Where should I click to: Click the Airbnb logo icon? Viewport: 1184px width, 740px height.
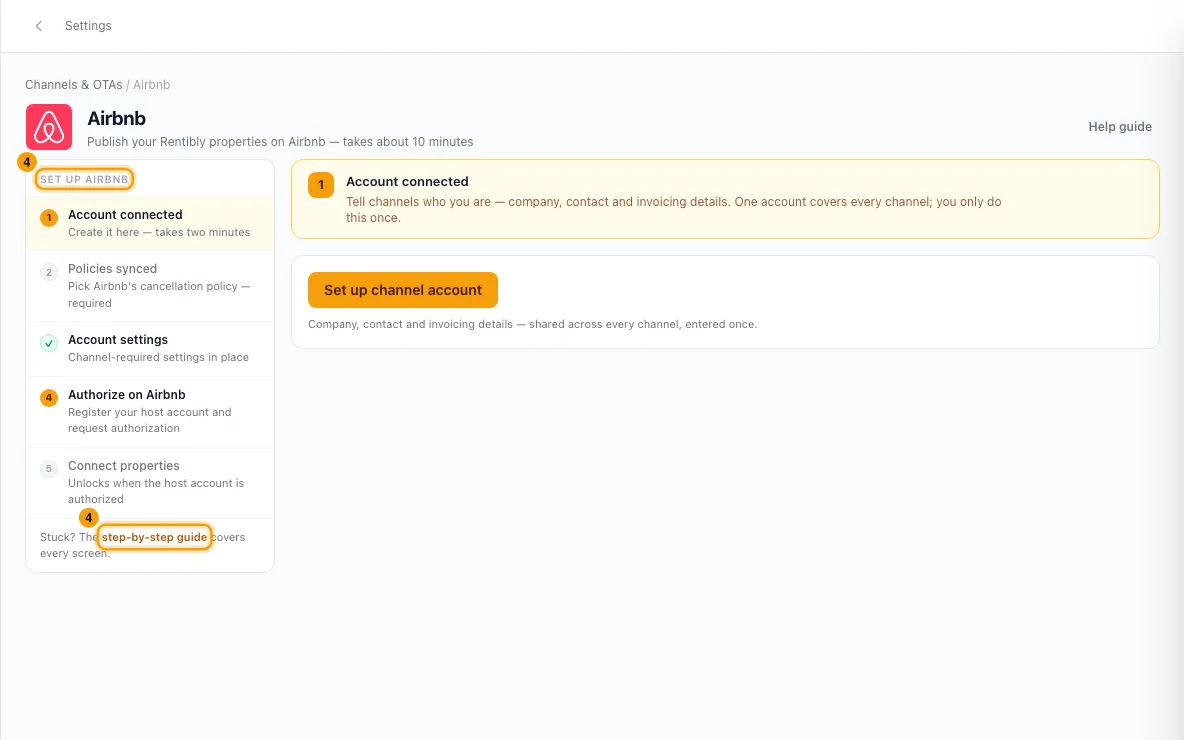[49, 127]
